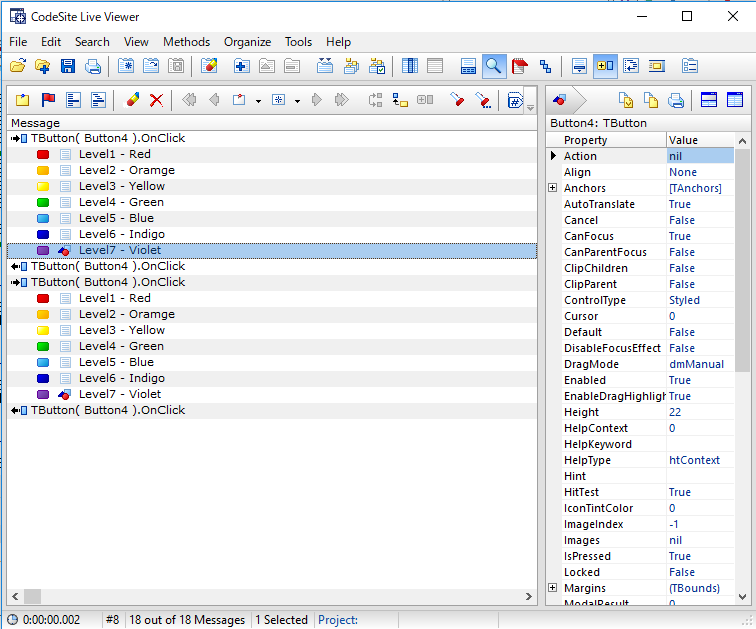
Task: Open the Tools menu
Action: 298,42
